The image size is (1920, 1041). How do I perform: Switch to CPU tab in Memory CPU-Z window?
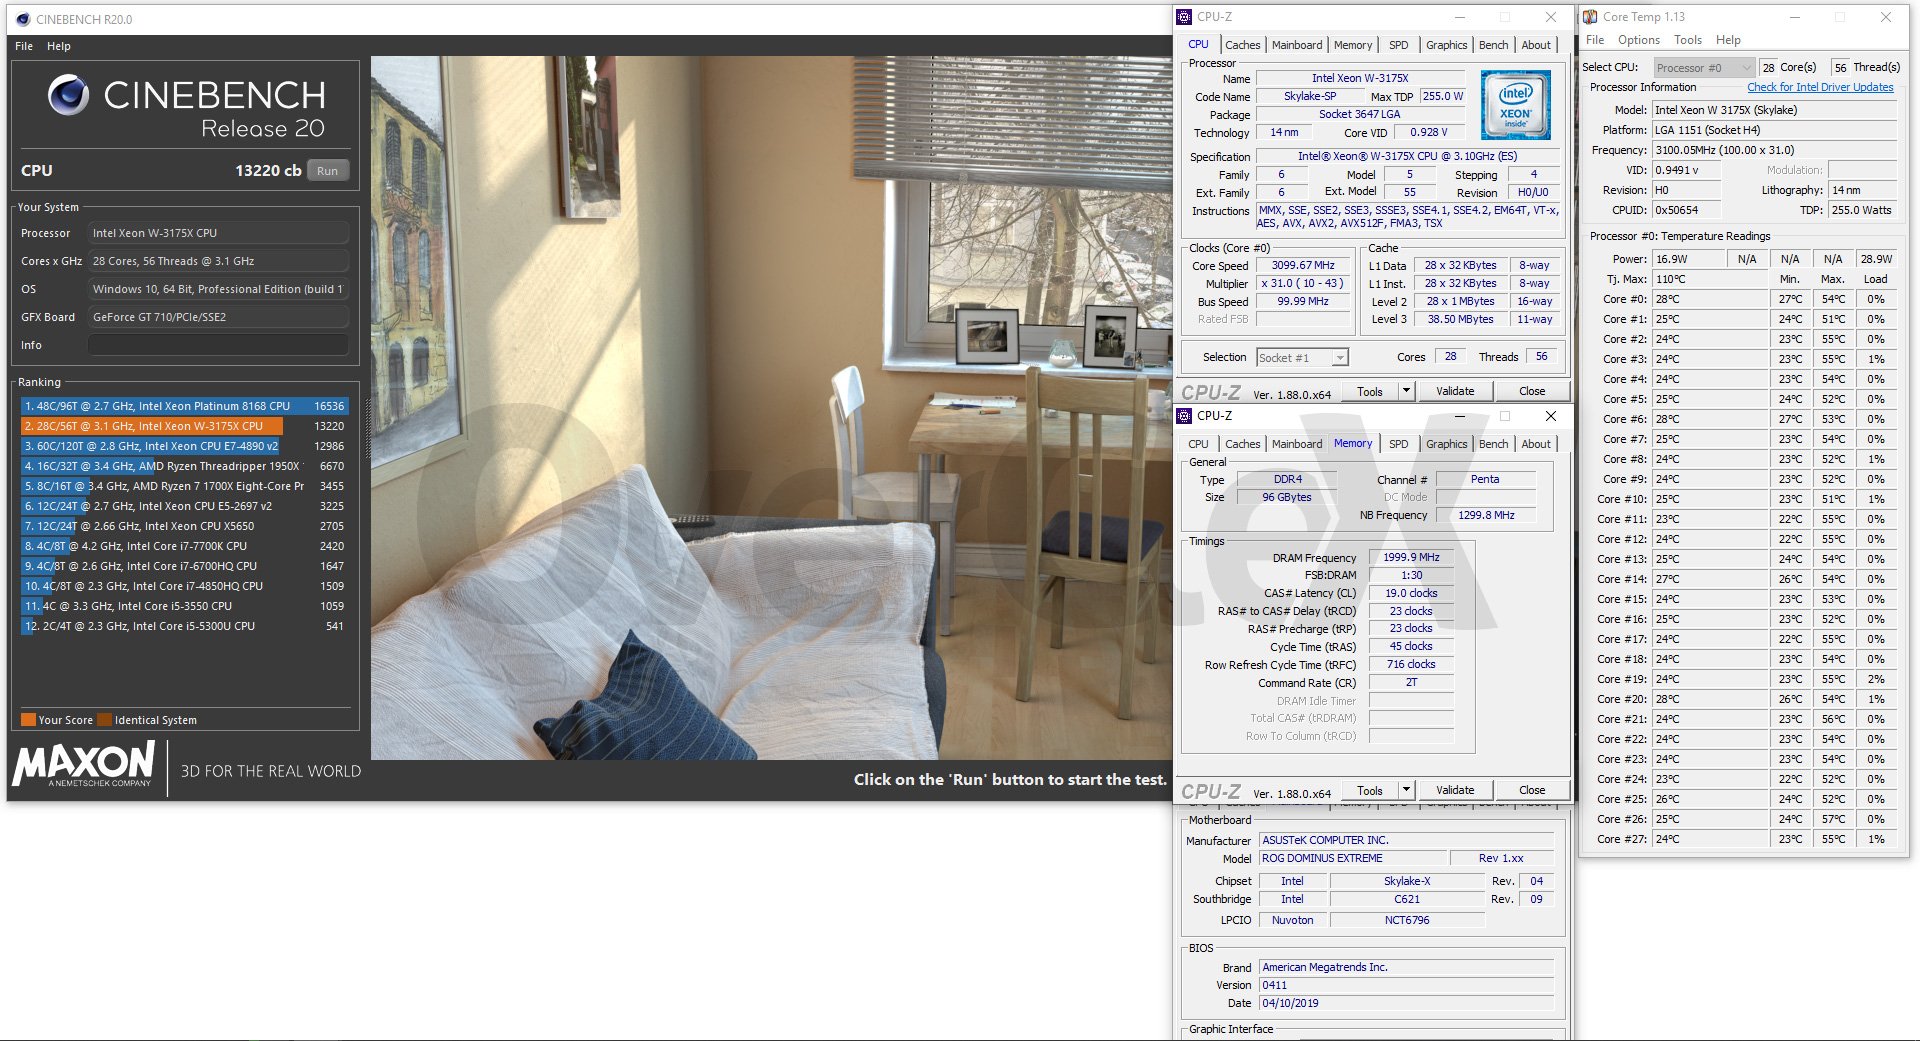click(1198, 444)
